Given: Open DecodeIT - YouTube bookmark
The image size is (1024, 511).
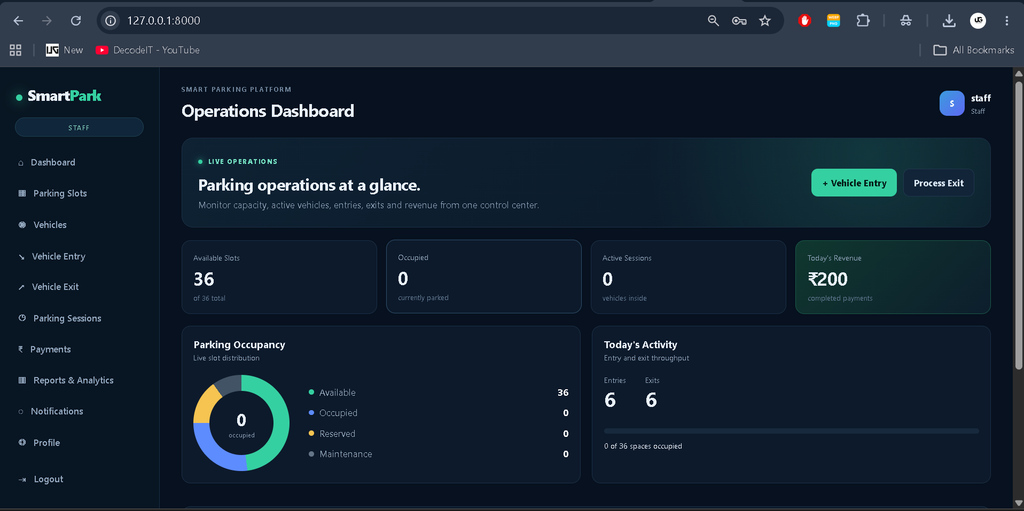Looking at the screenshot, I should 148,50.
